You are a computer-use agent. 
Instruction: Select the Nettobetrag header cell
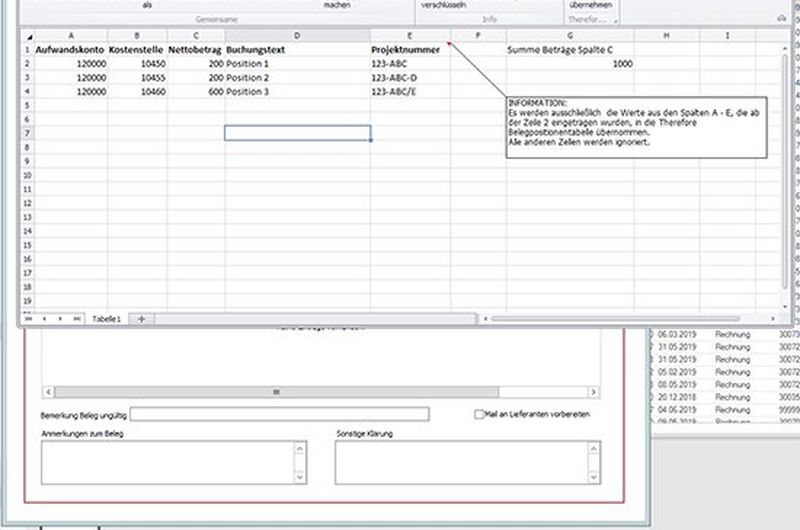[x=195, y=49]
